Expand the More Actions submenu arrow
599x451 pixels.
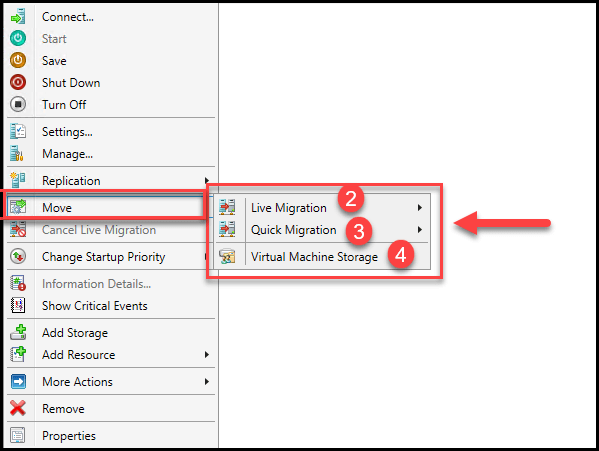point(207,381)
